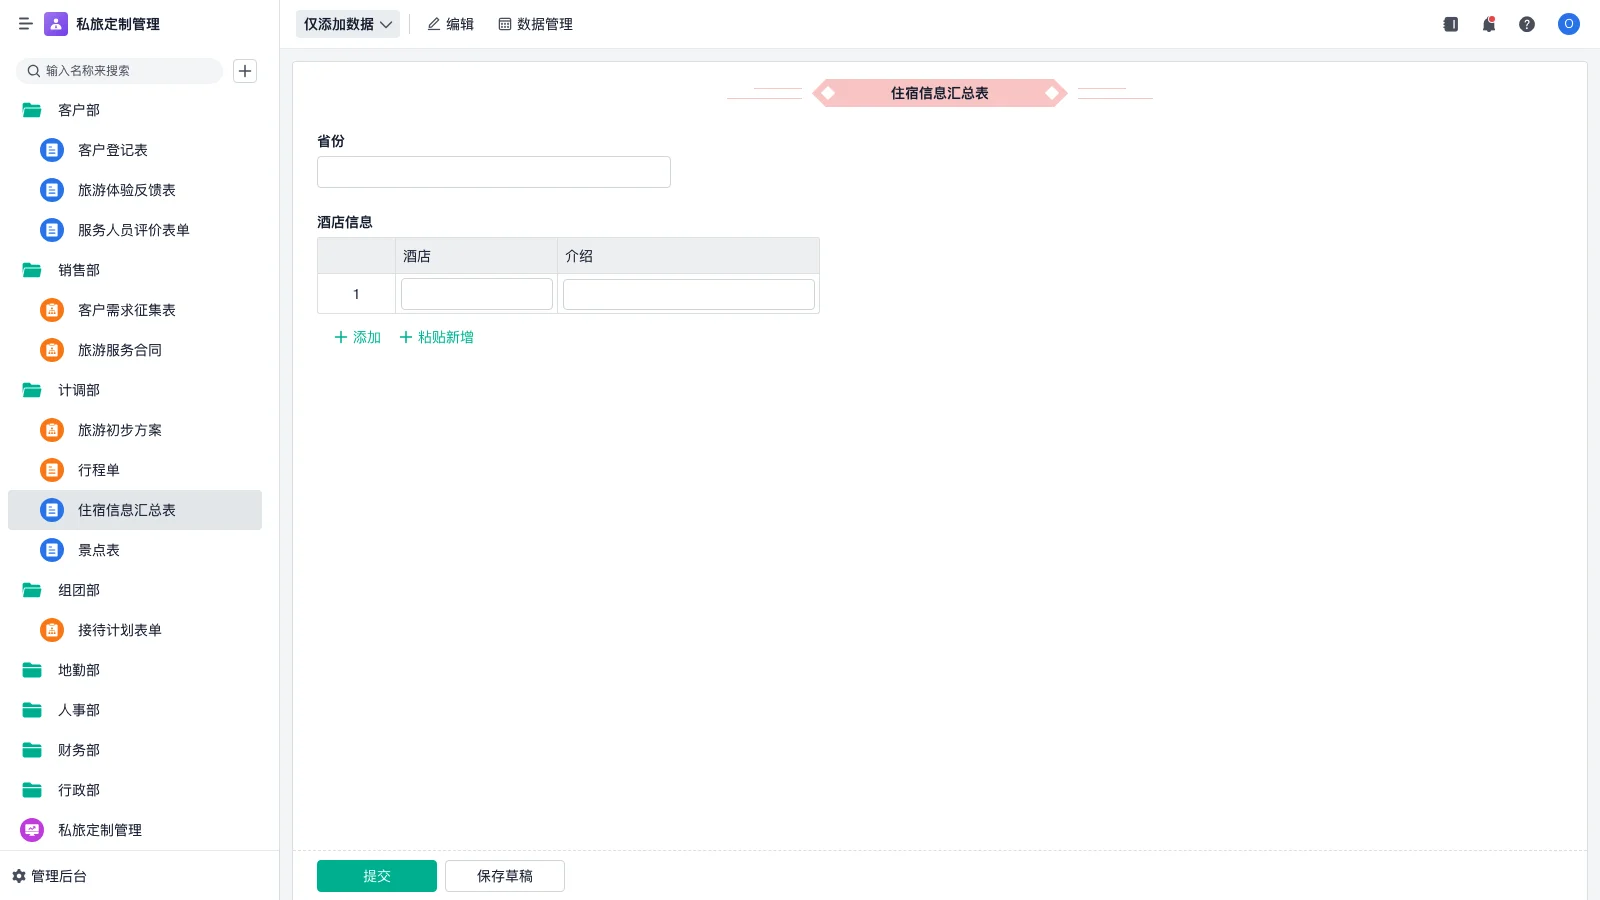The image size is (1600, 900).
Task: Click the 住宿信息汇总表 blue form icon
Action: [52, 510]
